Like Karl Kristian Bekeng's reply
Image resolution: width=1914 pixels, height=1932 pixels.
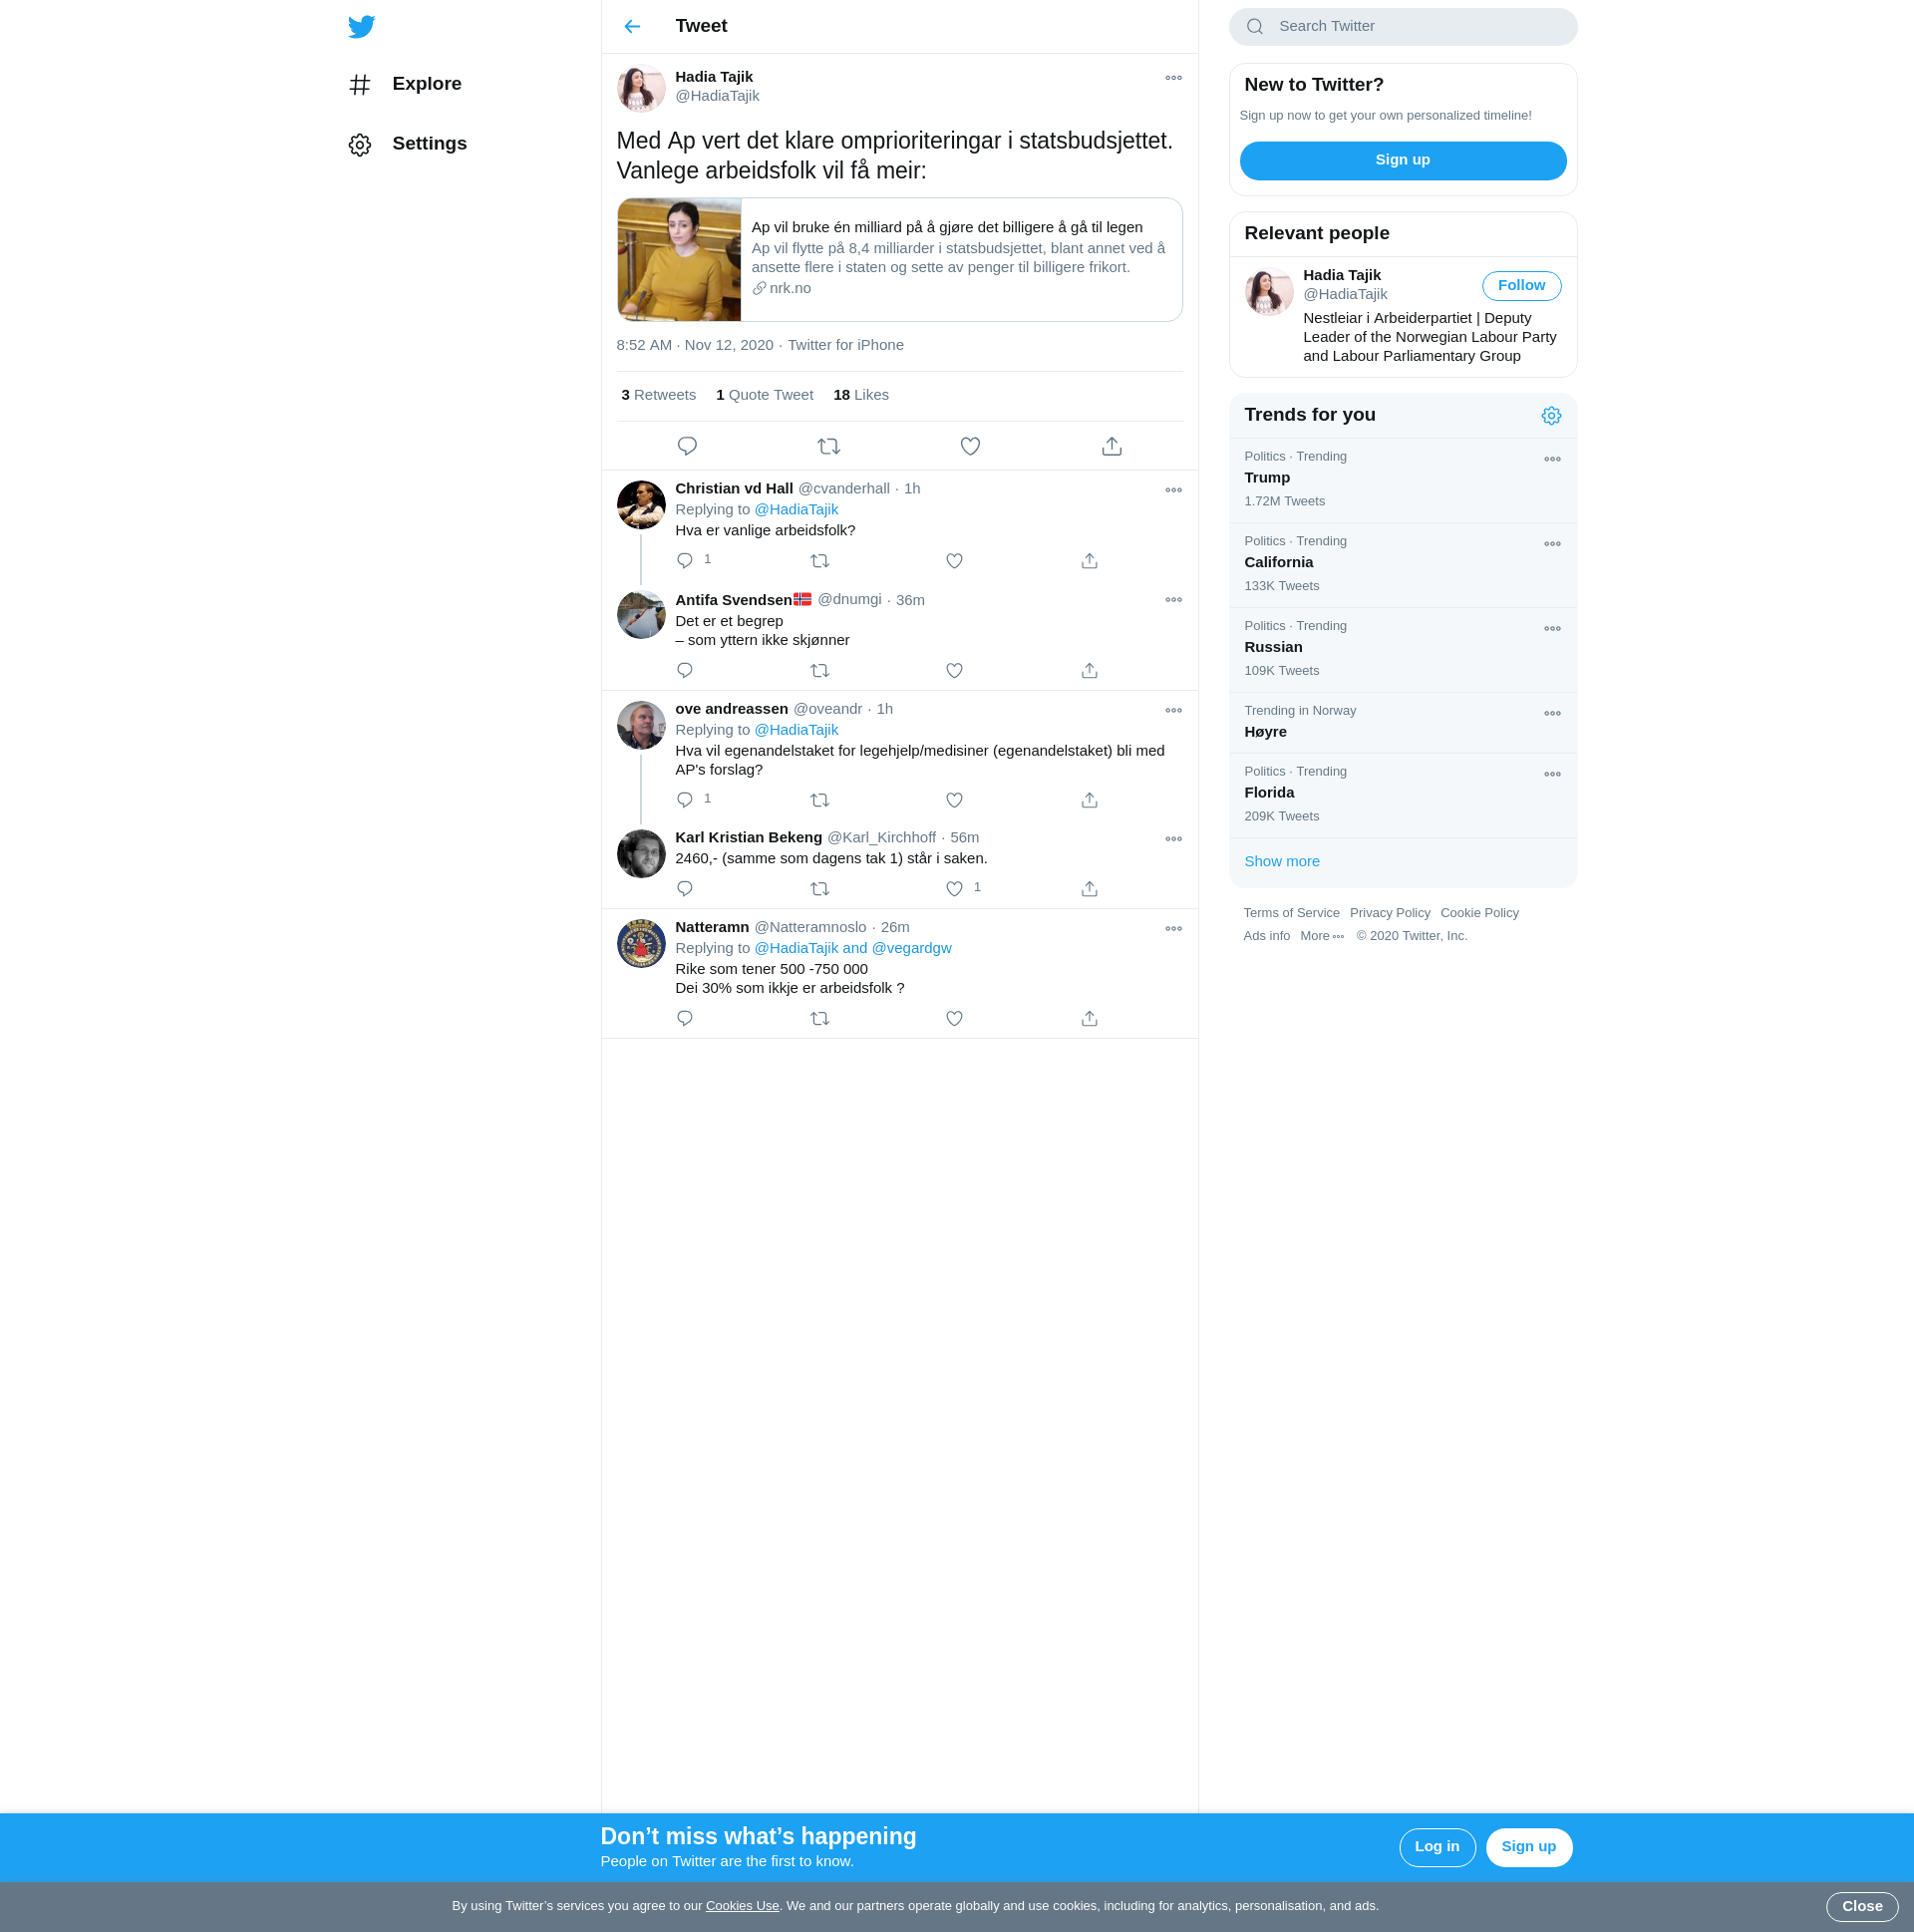click(x=954, y=889)
